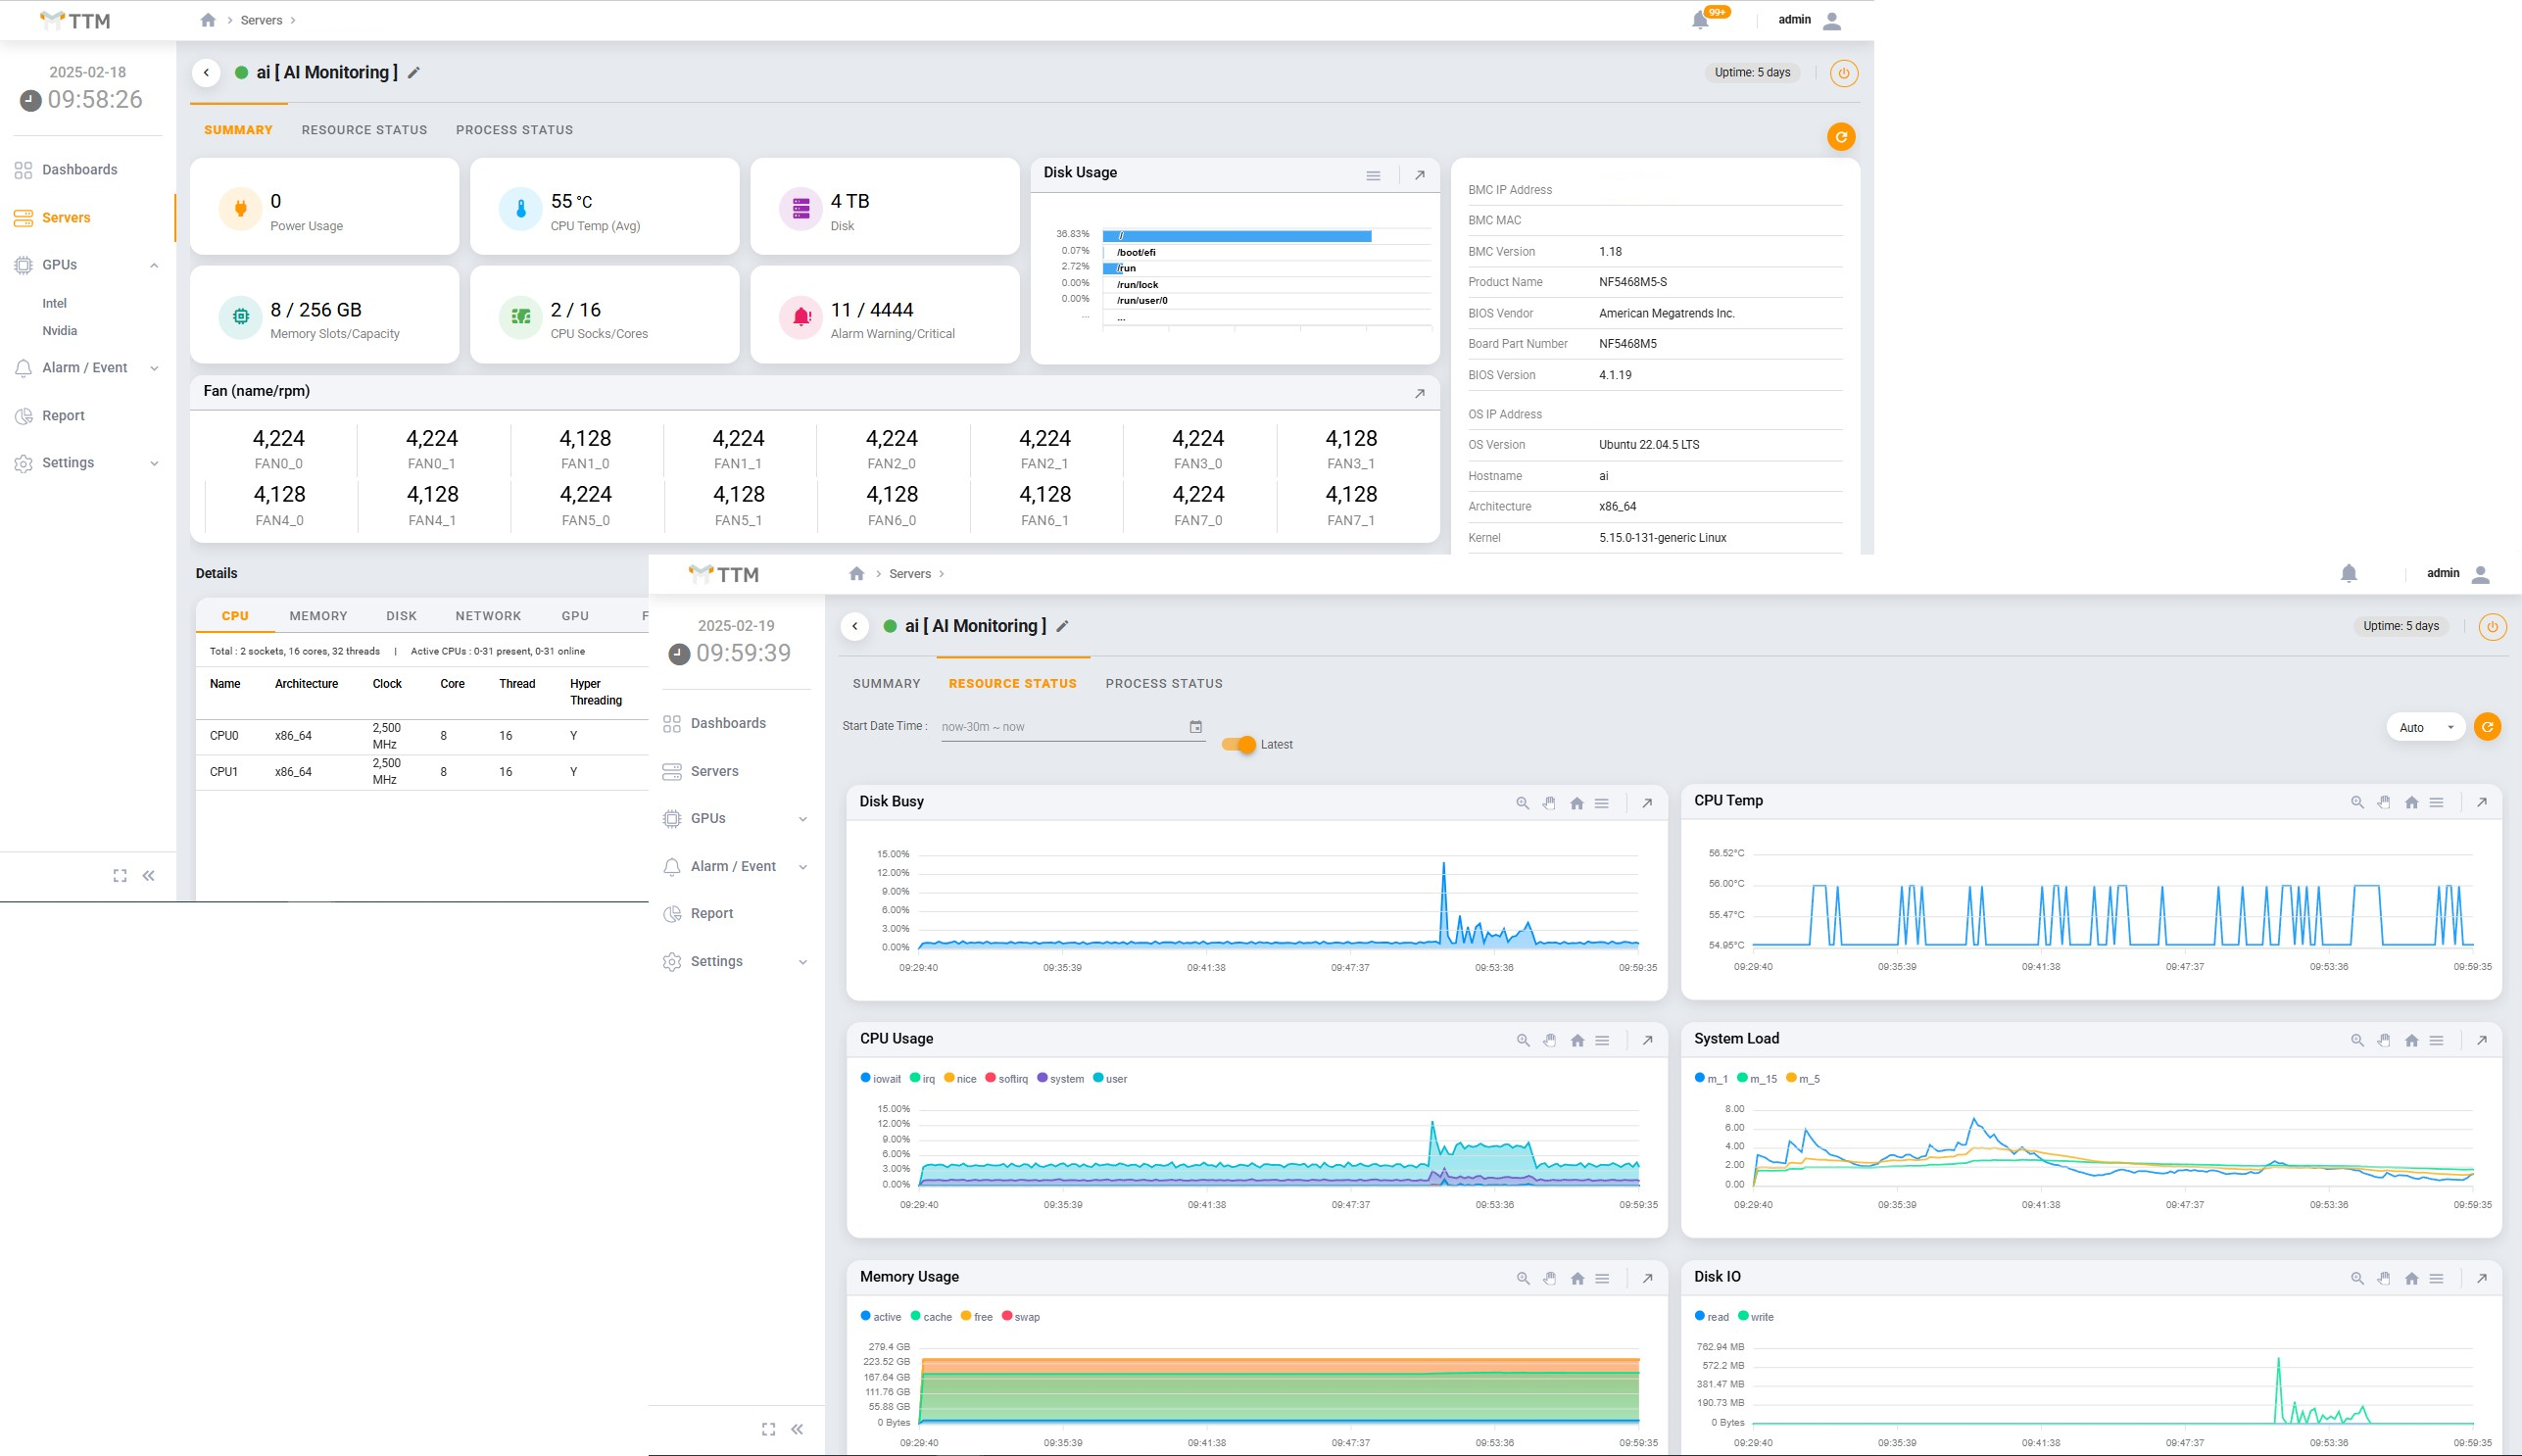
Task: Select pan hand tool on CPU Temp chart
Action: coord(2384,802)
